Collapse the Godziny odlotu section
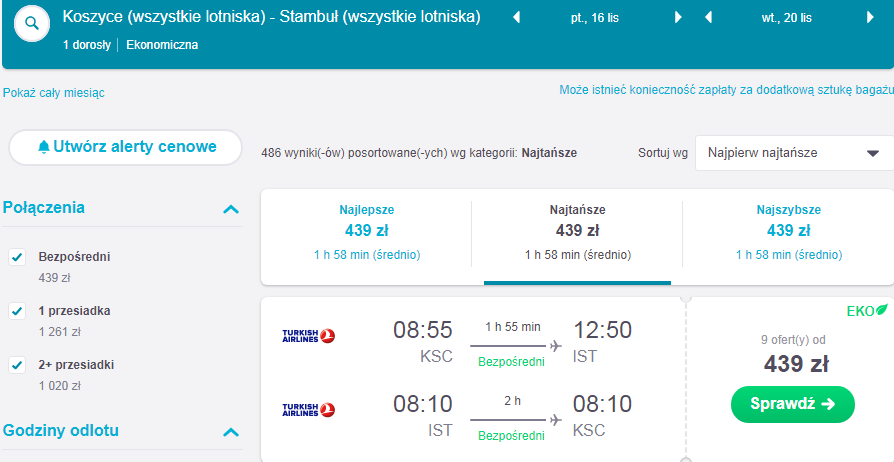894x462 pixels. [231, 432]
